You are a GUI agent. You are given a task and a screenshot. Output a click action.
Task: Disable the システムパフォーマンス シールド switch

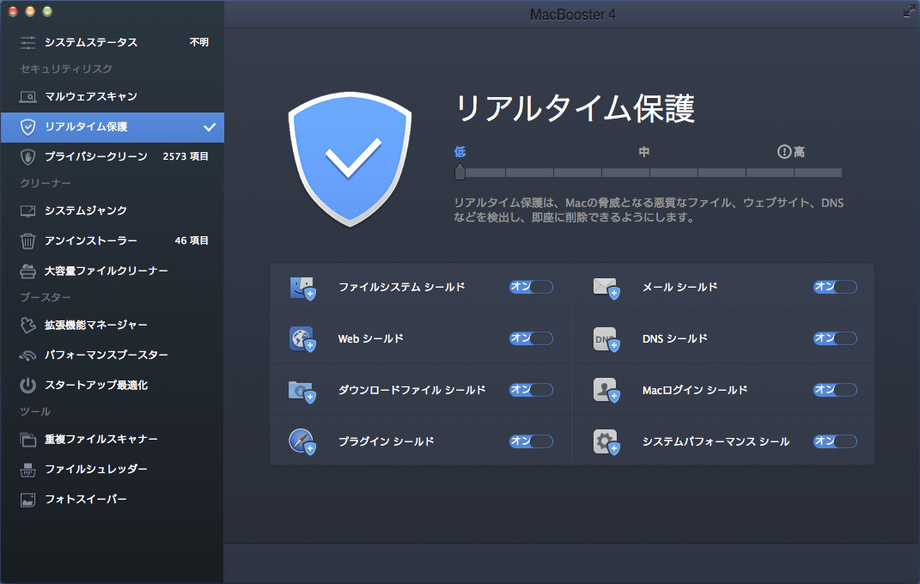tap(835, 441)
